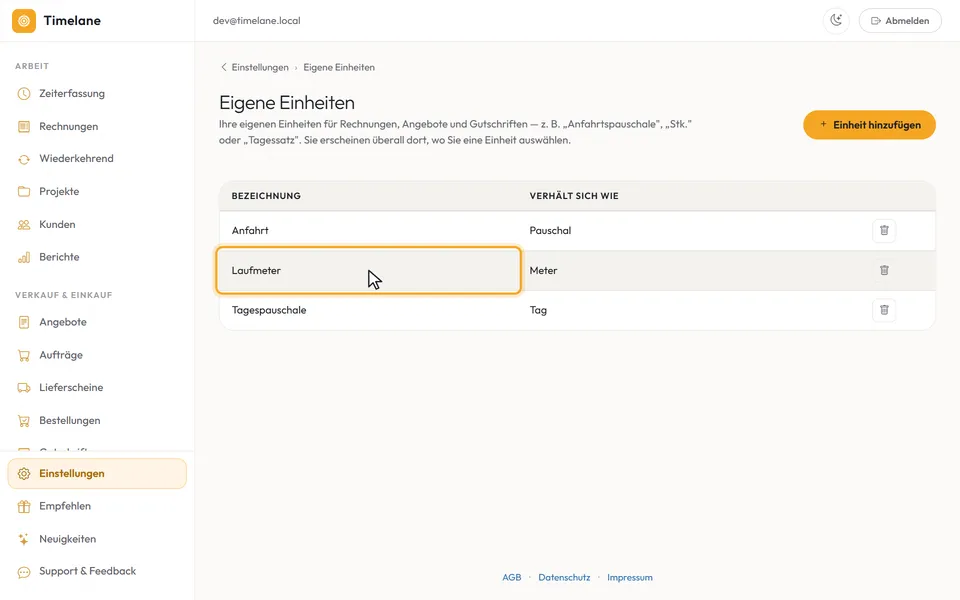Viewport: 960px width, 600px height.
Task: Click the Anfahrt name cell
Action: 369,231
